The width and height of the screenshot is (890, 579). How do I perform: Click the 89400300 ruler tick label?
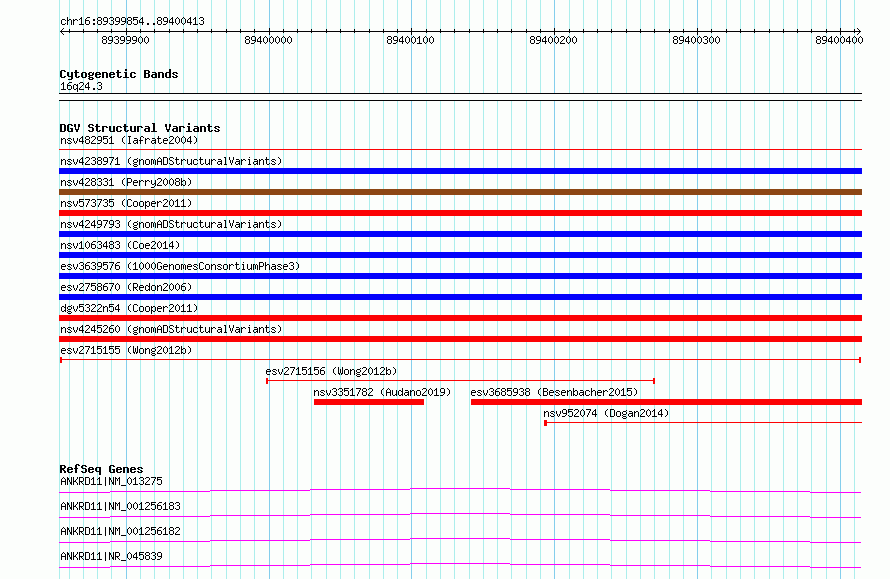(696, 40)
